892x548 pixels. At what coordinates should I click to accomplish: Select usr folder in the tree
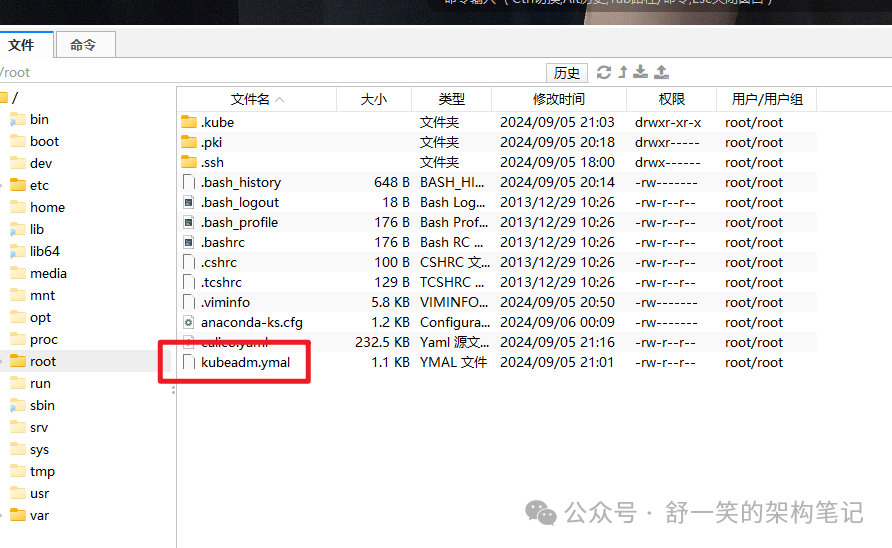39,493
